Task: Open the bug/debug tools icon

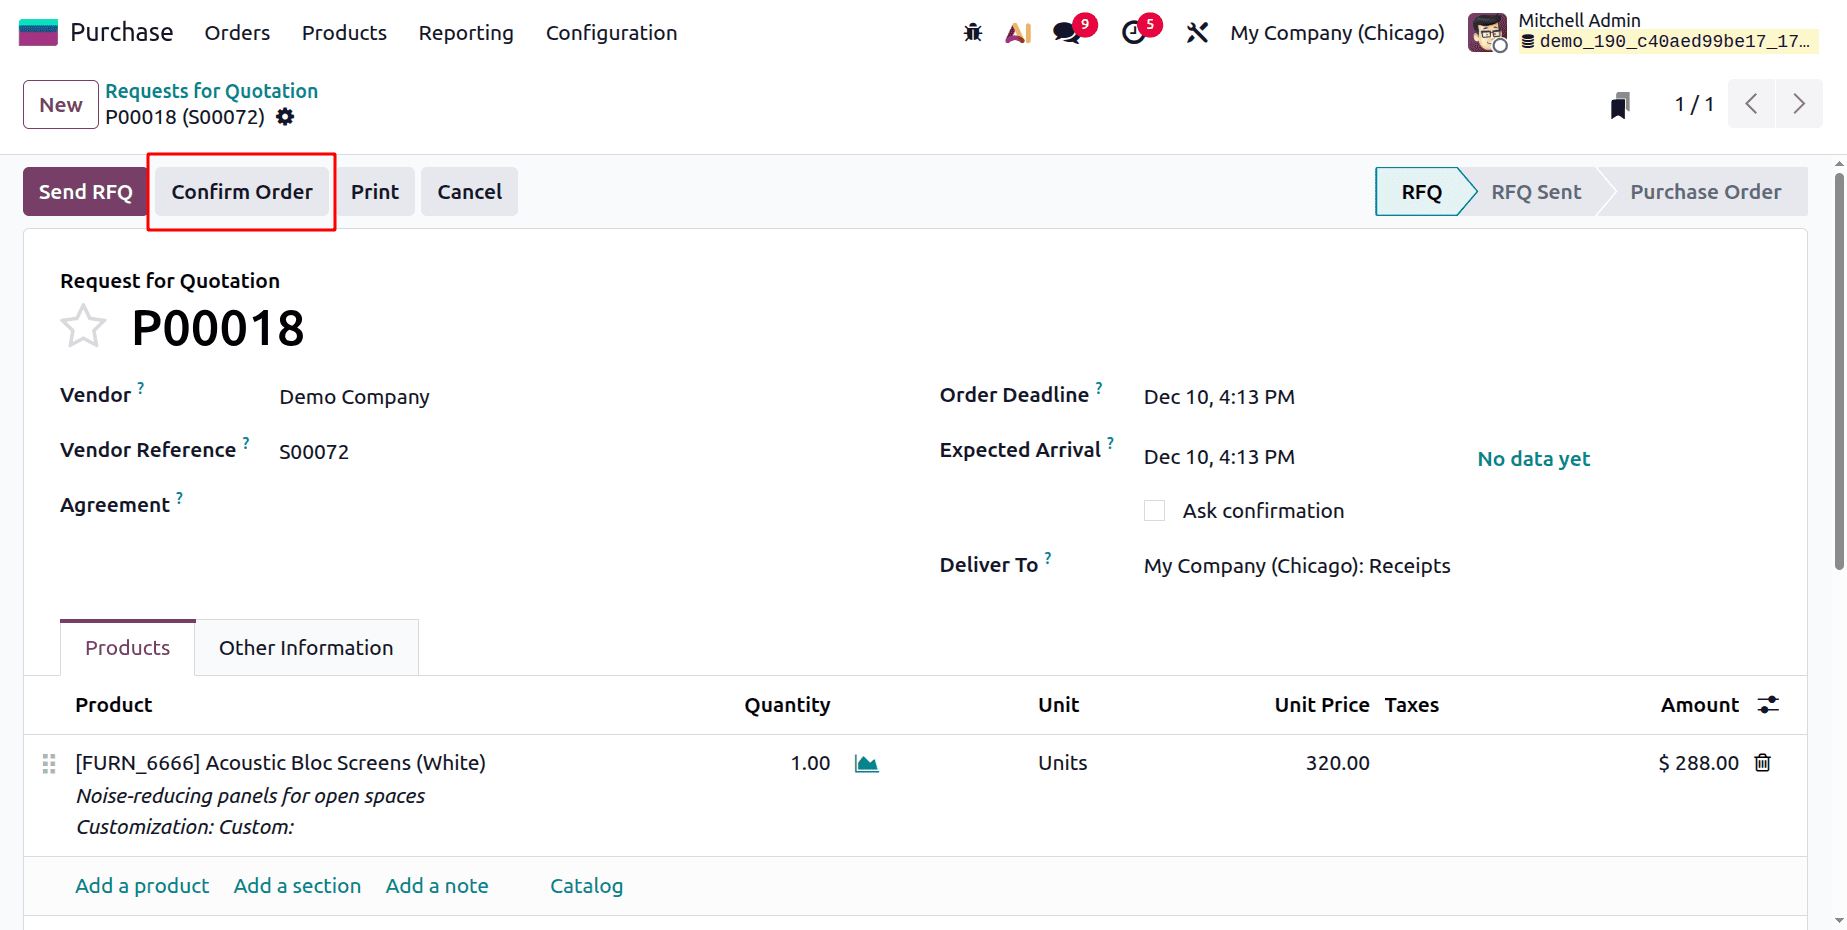Action: [x=971, y=32]
